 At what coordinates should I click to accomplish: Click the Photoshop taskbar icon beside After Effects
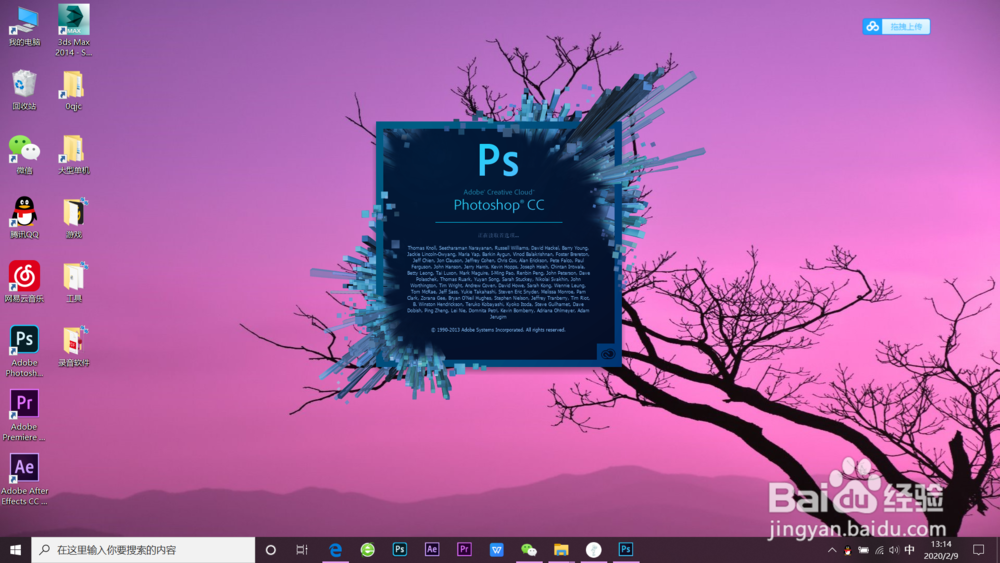pos(400,550)
